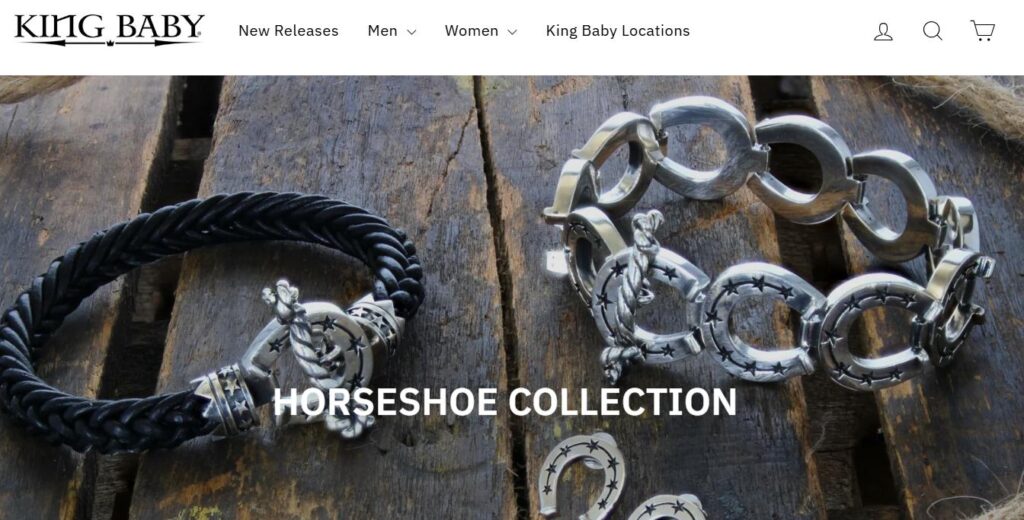Viewport: 1024px width, 520px height.
Task: Visit King Baby Locations page
Action: pyautogui.click(x=618, y=31)
